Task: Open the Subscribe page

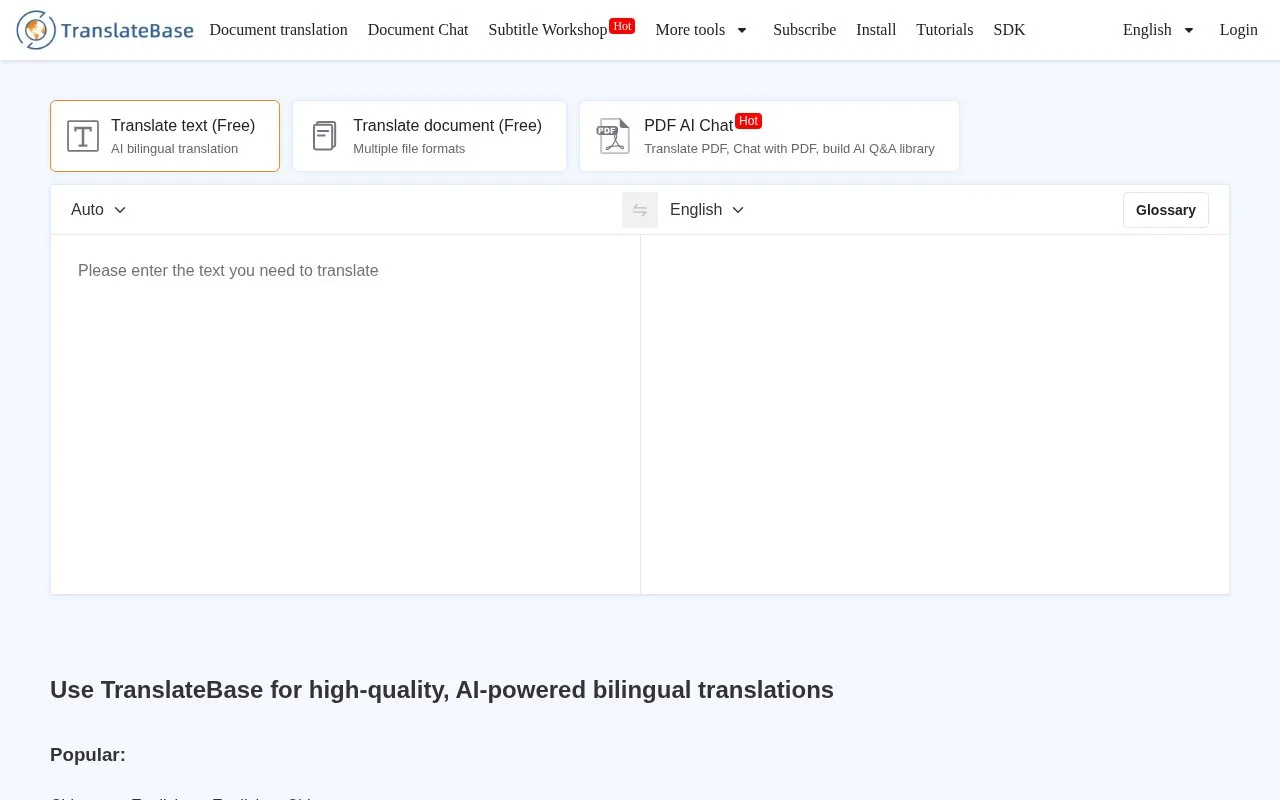Action: 804,30
